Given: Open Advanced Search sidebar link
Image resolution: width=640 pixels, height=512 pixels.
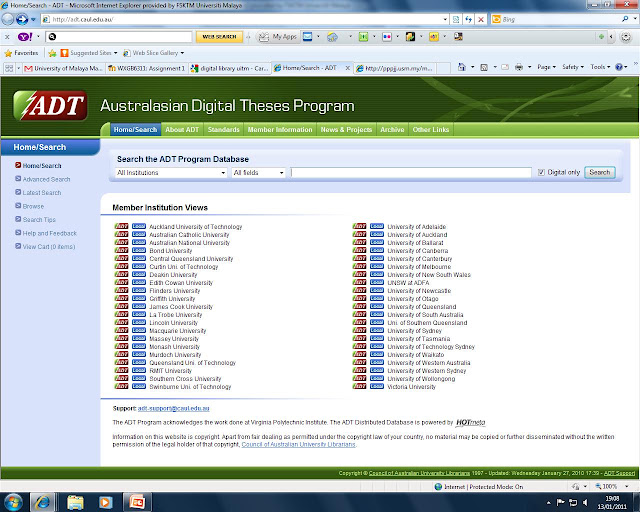Looking at the screenshot, I should pos(46,179).
